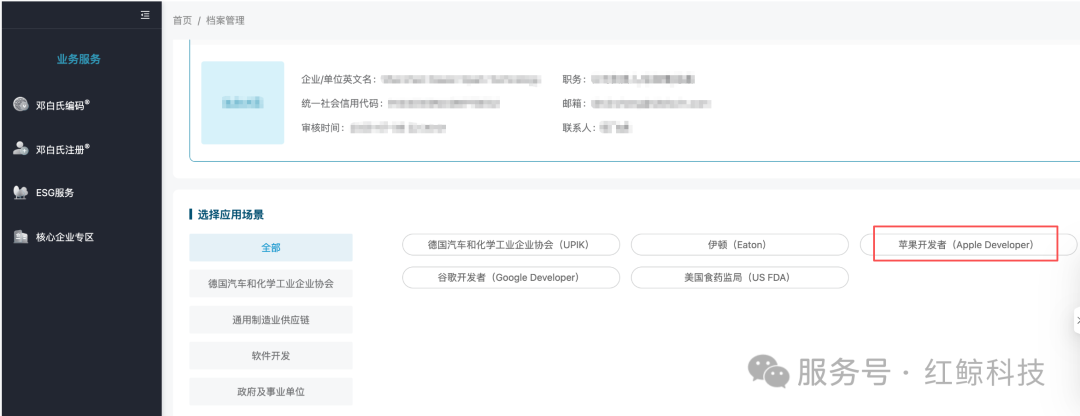The height and width of the screenshot is (416, 1080).
Task: Click the 选择应用场景 section heading
Action: 230,215
